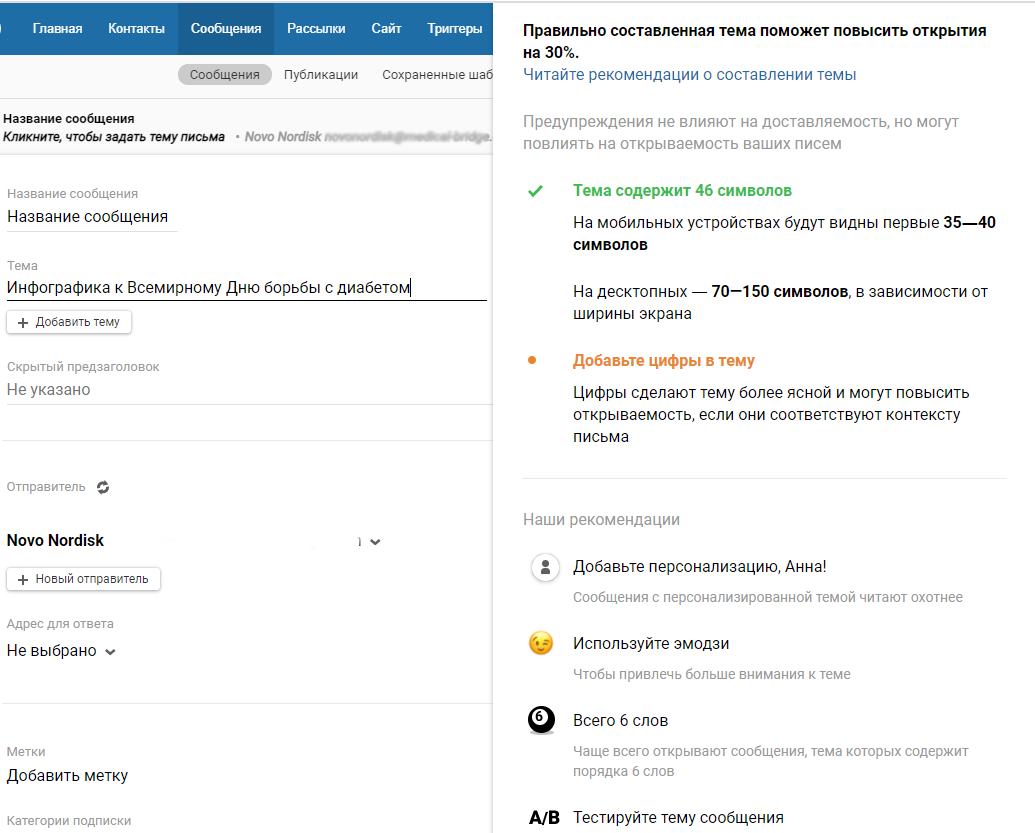Click the hidden preheader field

(x=245, y=390)
